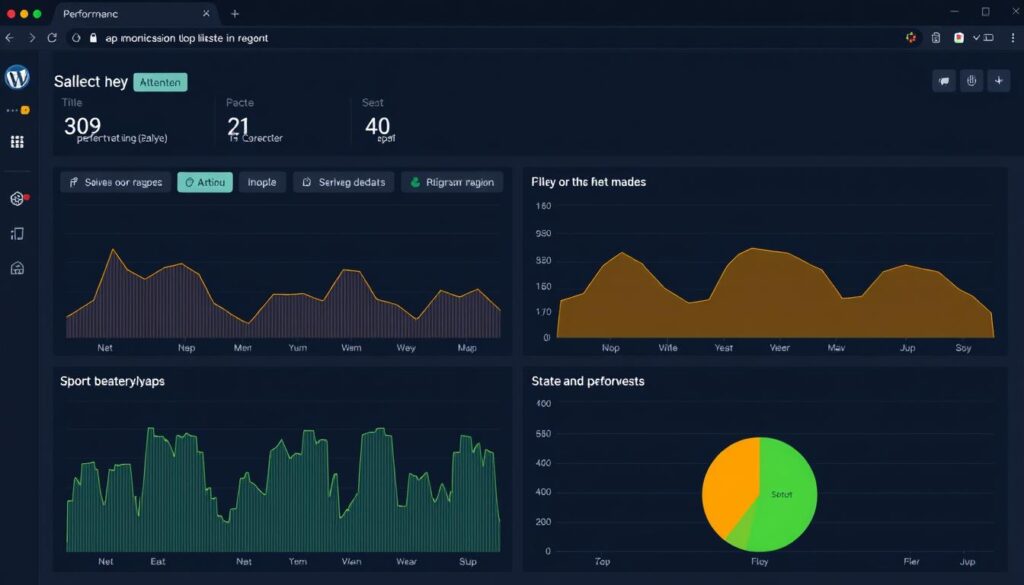Open the apps grid icon in sidebar

(17, 142)
